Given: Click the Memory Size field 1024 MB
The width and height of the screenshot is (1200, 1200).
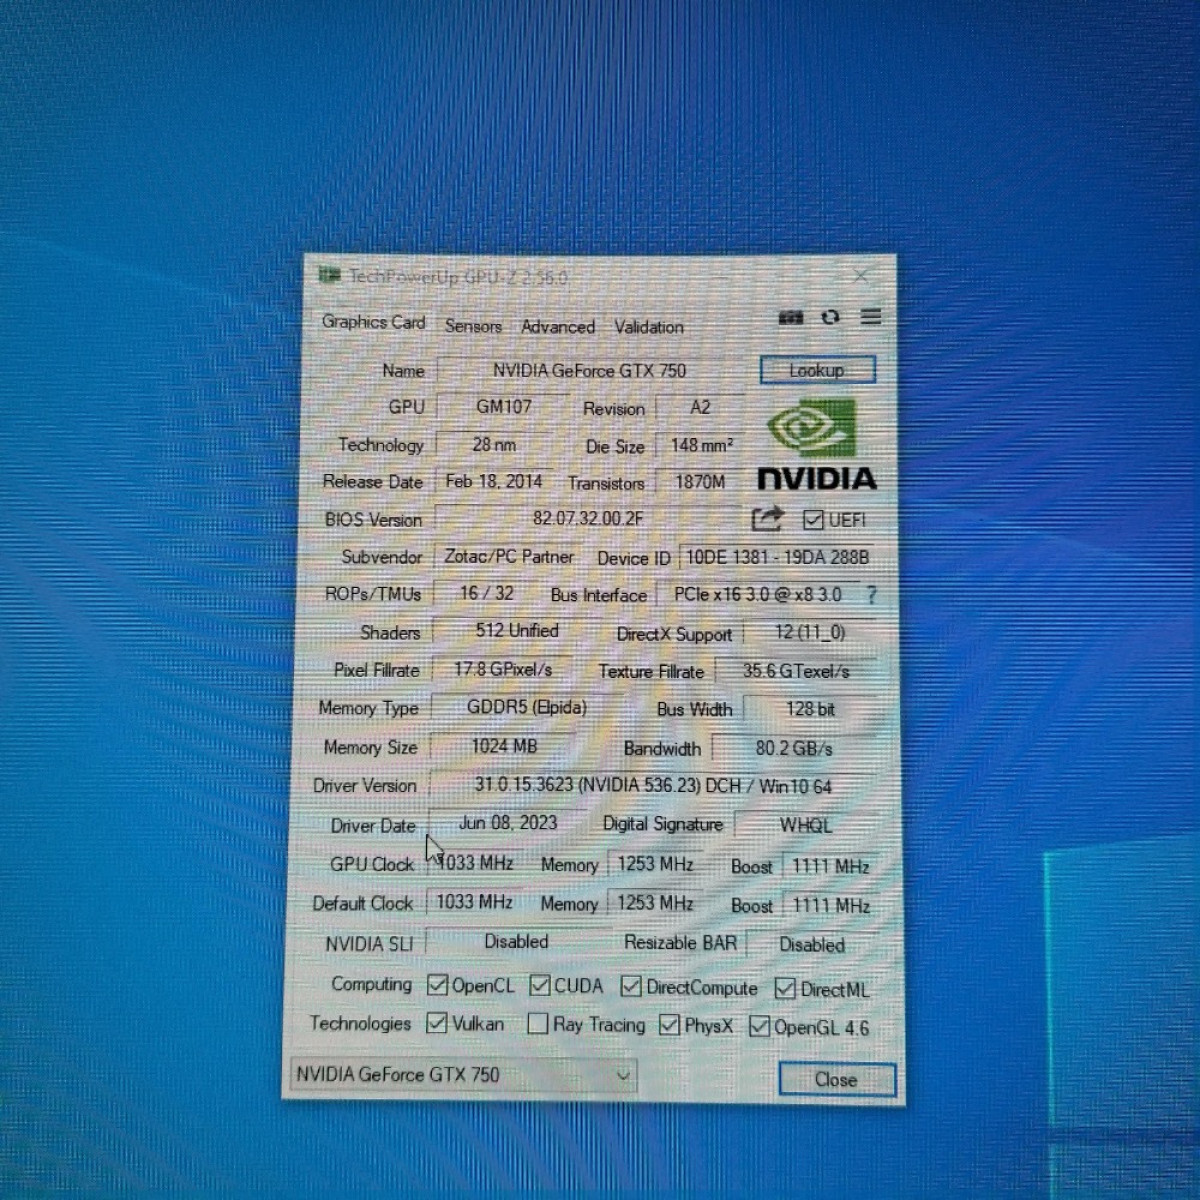Looking at the screenshot, I should tap(504, 746).
